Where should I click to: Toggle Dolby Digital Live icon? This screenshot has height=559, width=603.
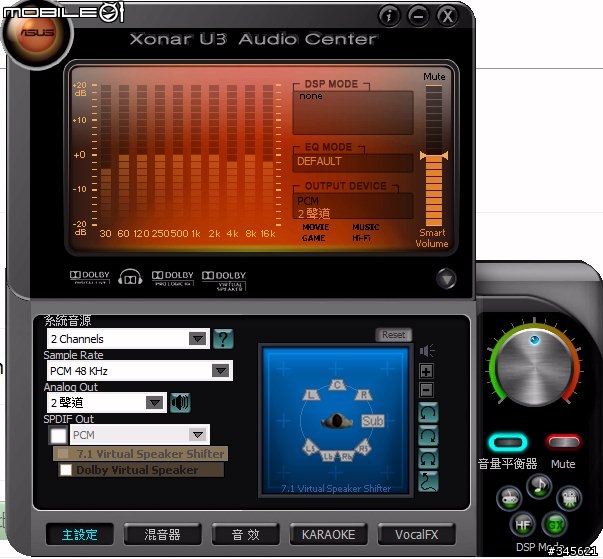(90, 277)
